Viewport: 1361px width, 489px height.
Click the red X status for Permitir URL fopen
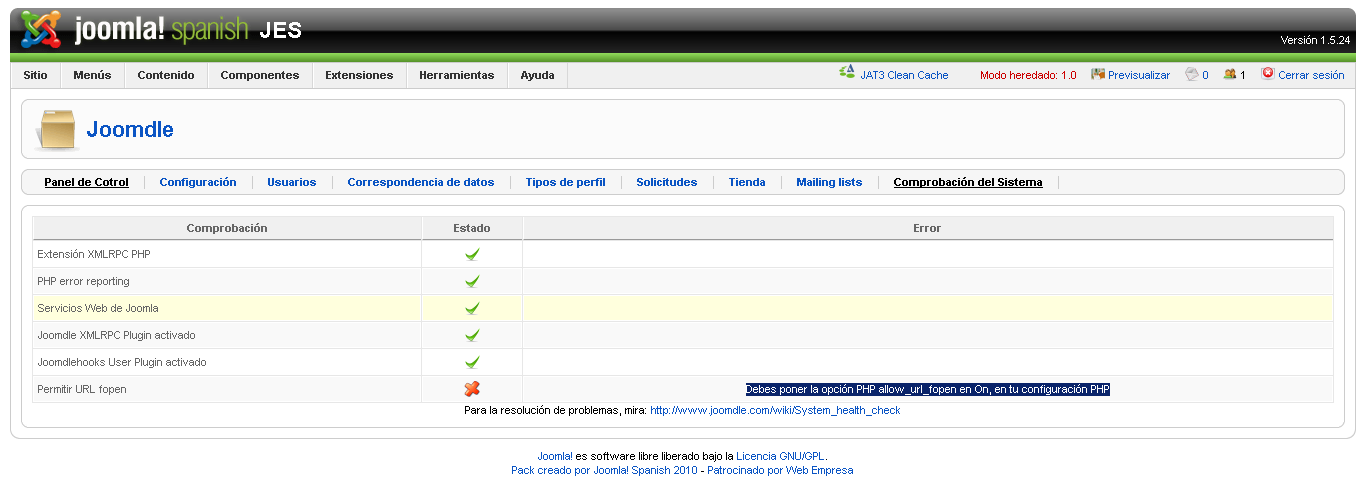pos(472,389)
